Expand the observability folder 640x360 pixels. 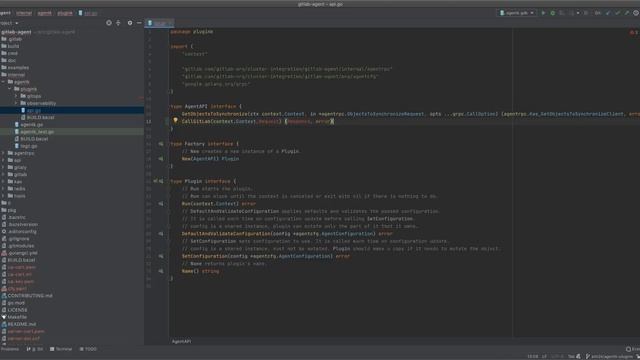point(17,103)
